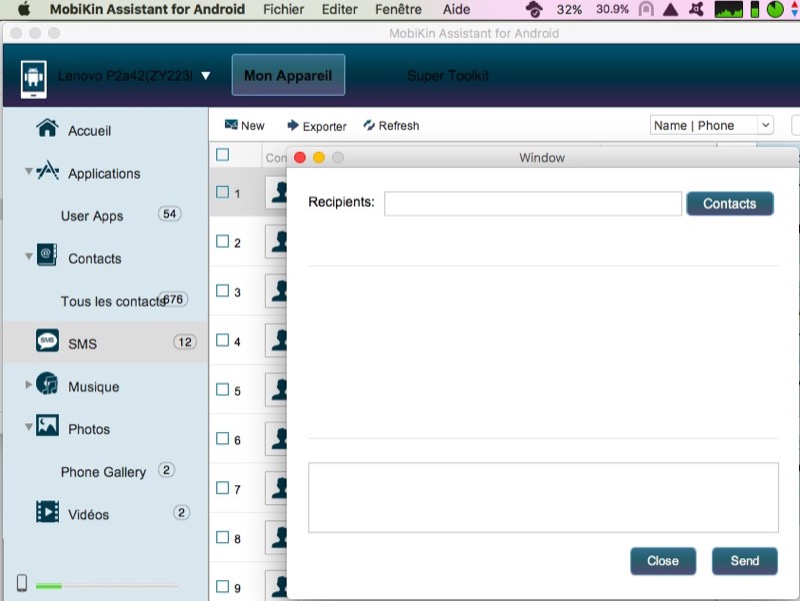Switch to the Super Toolkit tab
This screenshot has width=800, height=601.
click(x=447, y=76)
